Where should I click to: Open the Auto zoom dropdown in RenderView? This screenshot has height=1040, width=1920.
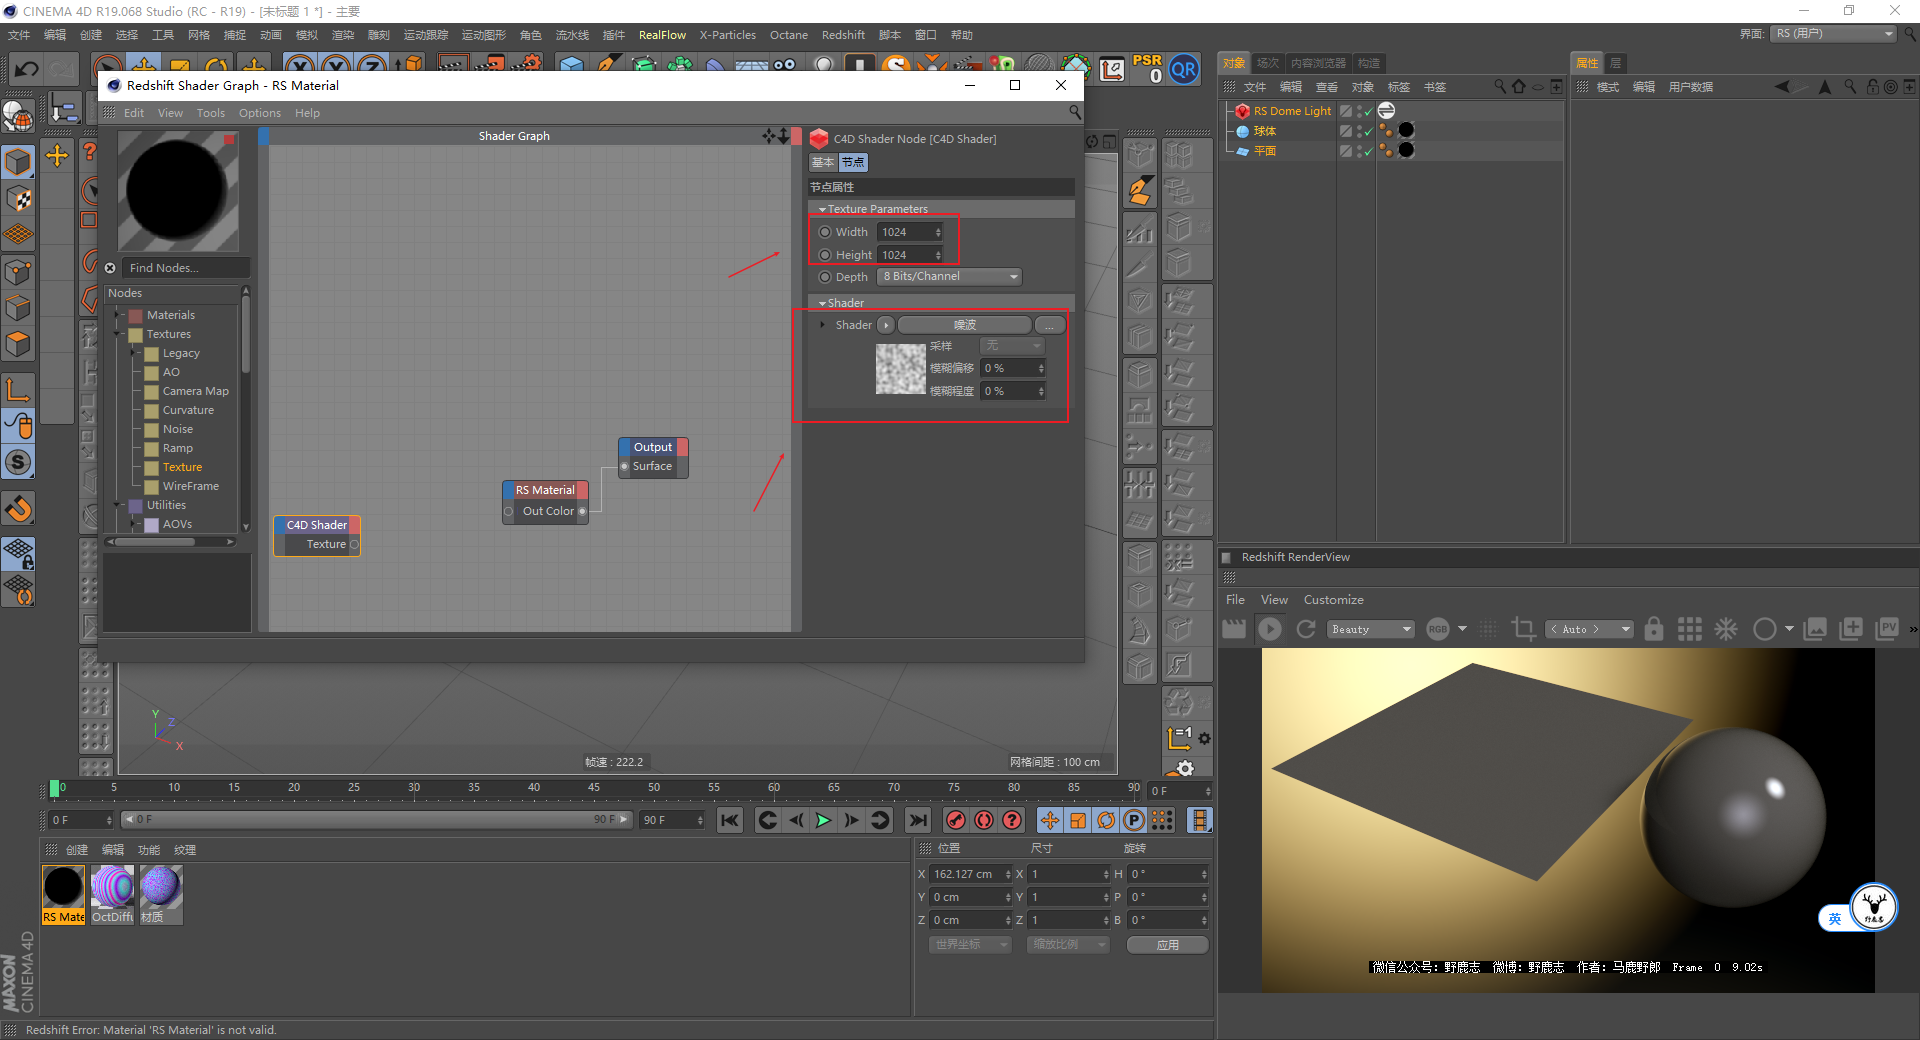point(1589,629)
